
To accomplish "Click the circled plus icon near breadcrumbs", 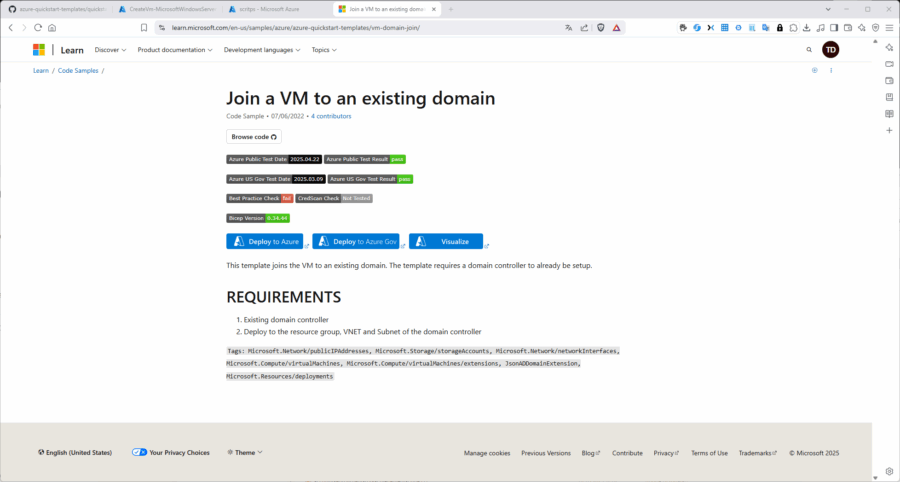I will [x=814, y=71].
